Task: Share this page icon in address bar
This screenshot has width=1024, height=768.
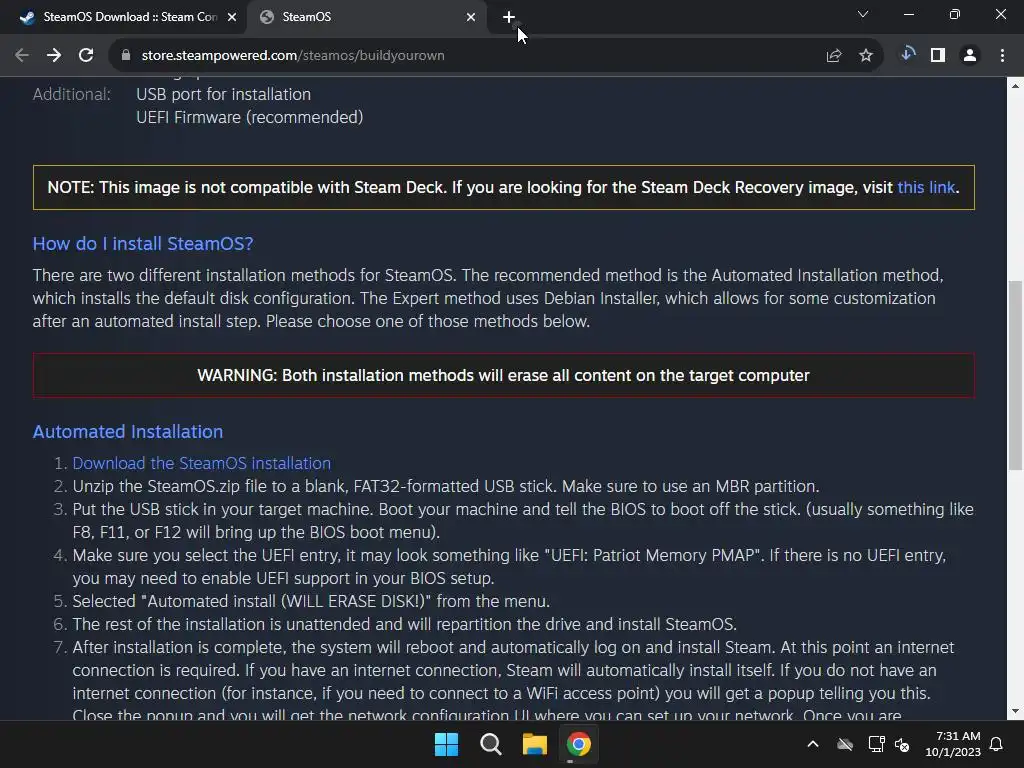Action: pos(834,56)
